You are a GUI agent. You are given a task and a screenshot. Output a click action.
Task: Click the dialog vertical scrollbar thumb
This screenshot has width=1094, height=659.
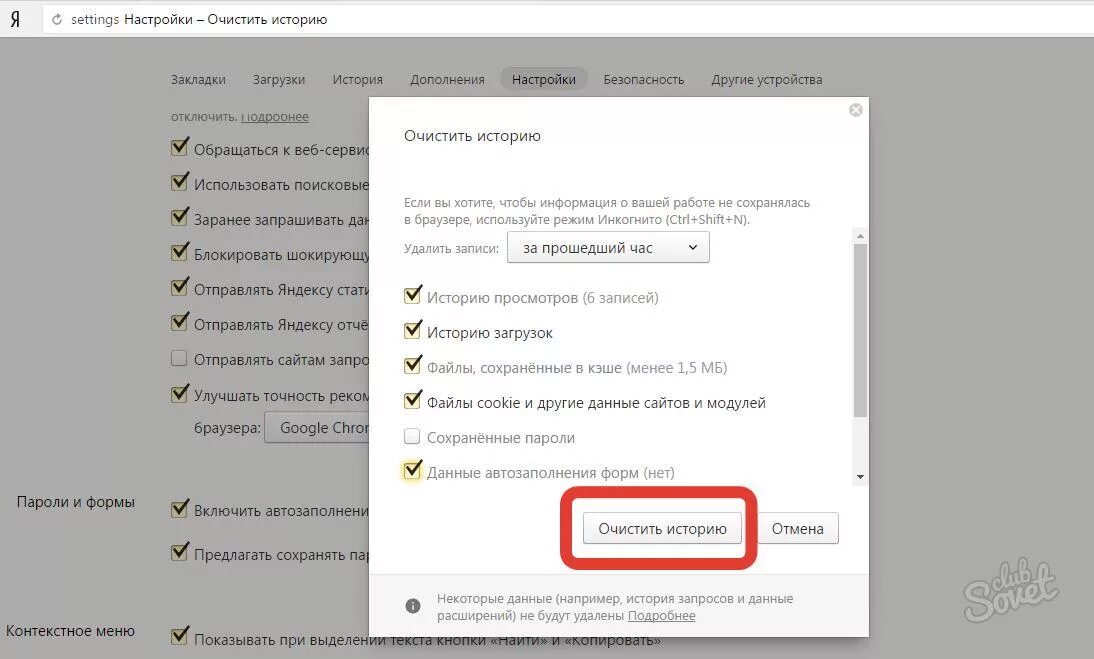click(860, 331)
